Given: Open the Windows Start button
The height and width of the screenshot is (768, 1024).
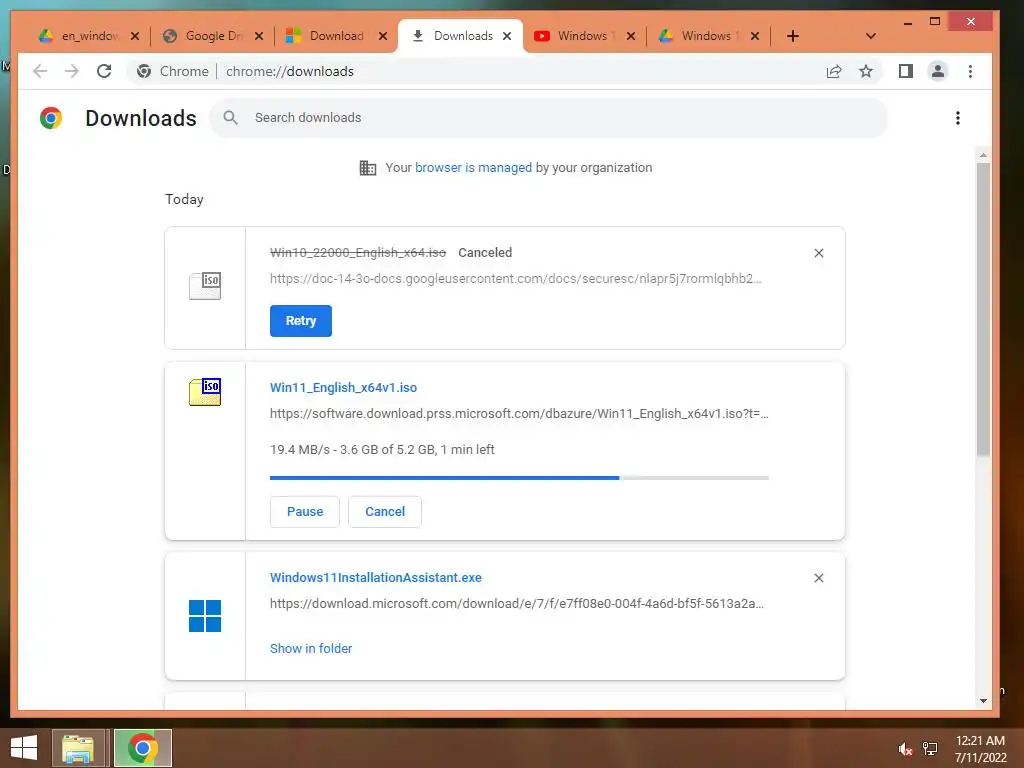Looking at the screenshot, I should (x=24, y=748).
